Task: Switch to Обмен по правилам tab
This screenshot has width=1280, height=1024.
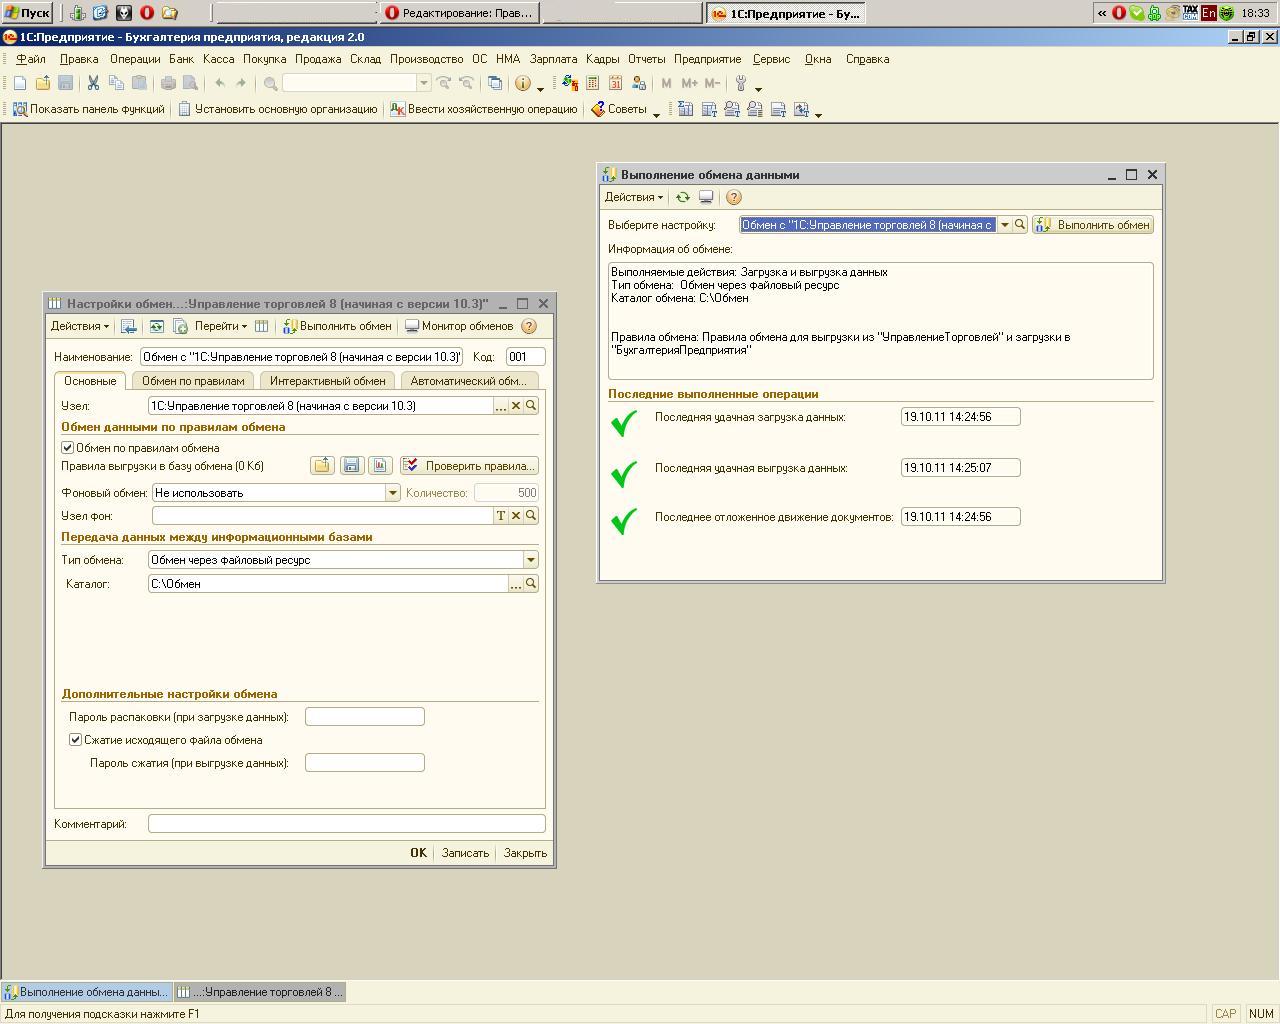Action: coord(193,381)
